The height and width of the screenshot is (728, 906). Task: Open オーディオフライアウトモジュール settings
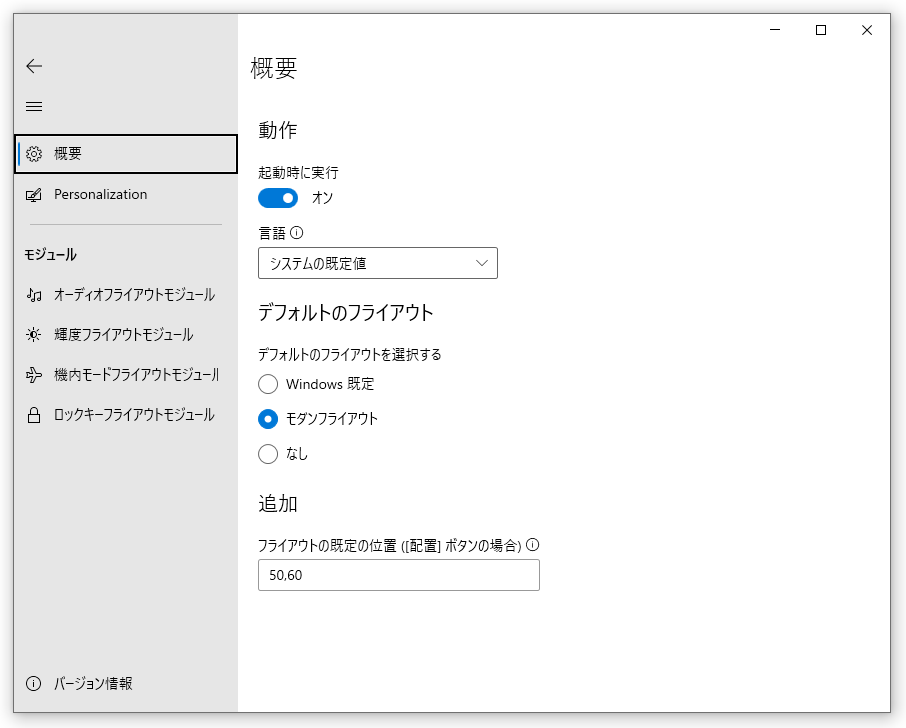[x=126, y=295]
